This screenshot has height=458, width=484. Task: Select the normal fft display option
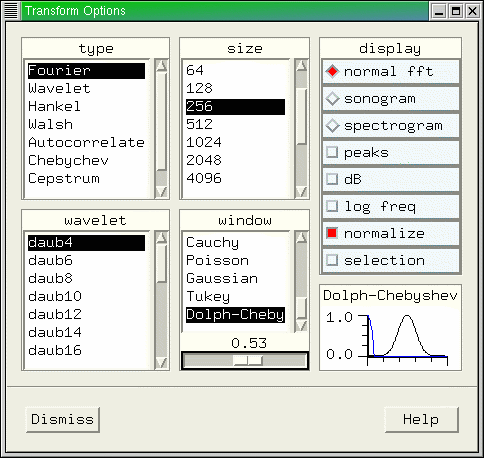(x=391, y=71)
